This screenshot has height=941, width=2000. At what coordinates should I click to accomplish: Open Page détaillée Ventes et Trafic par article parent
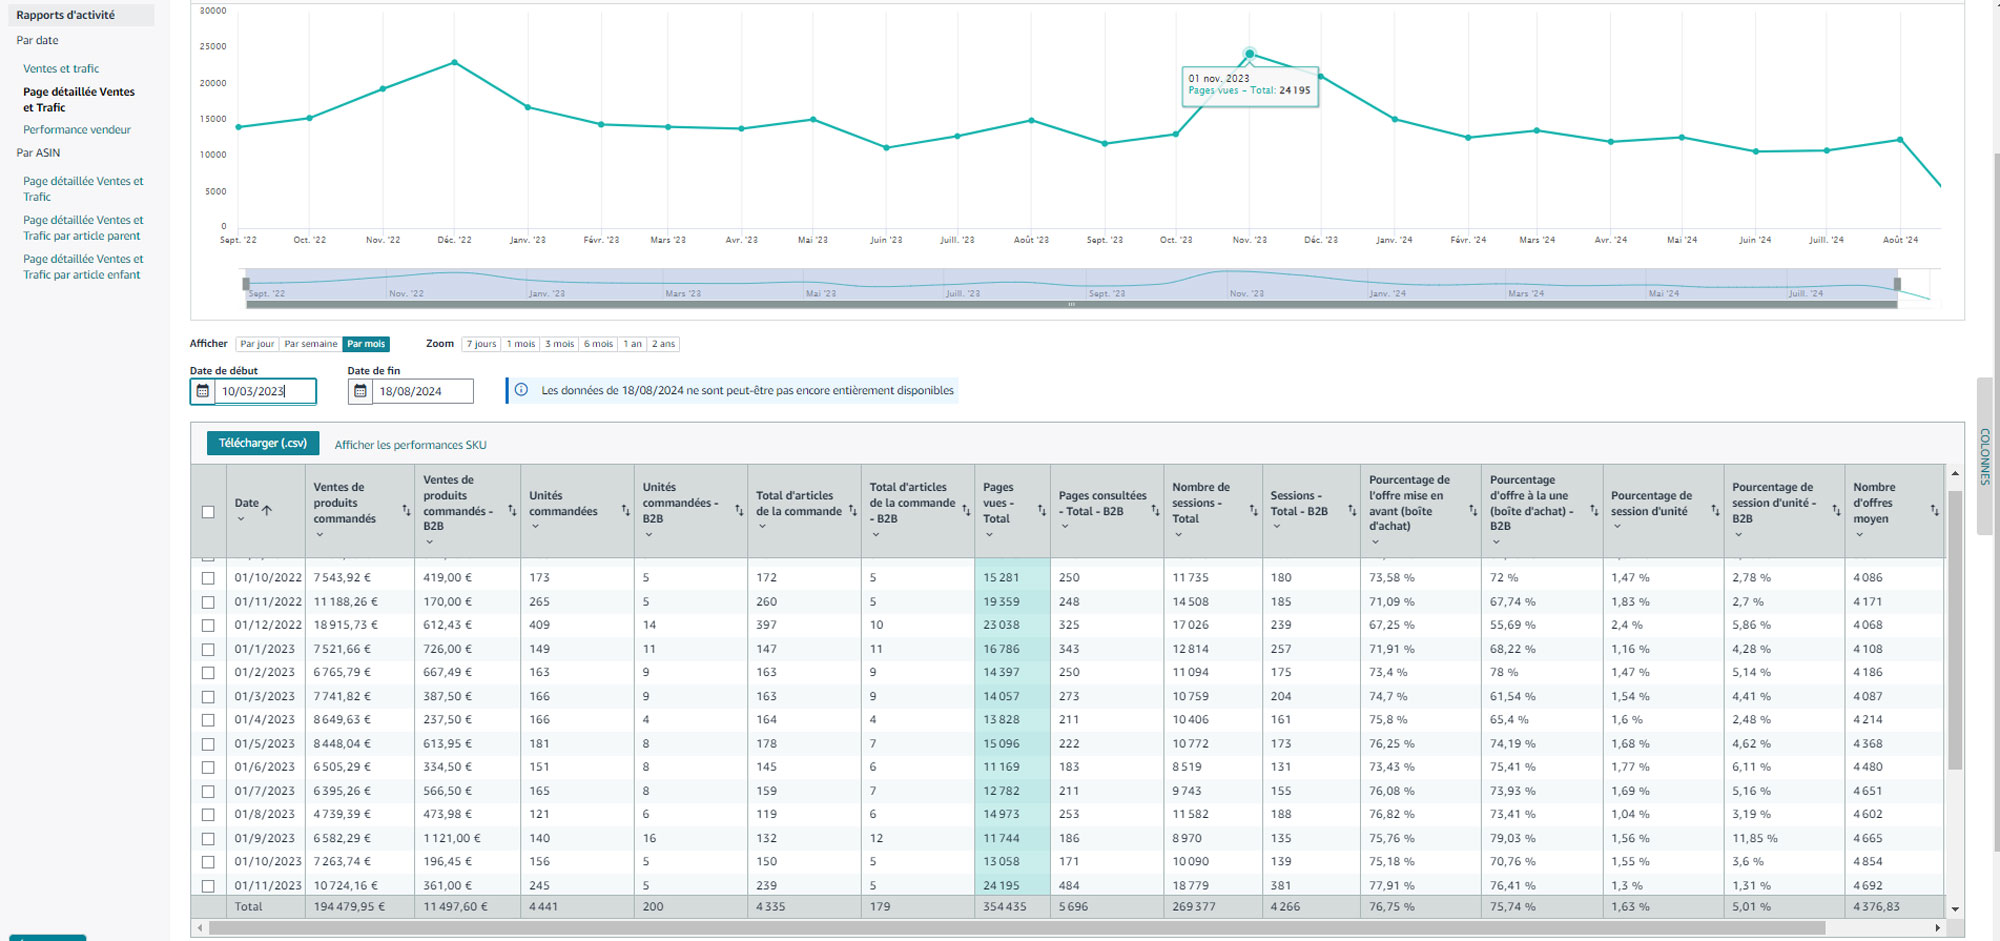(83, 228)
